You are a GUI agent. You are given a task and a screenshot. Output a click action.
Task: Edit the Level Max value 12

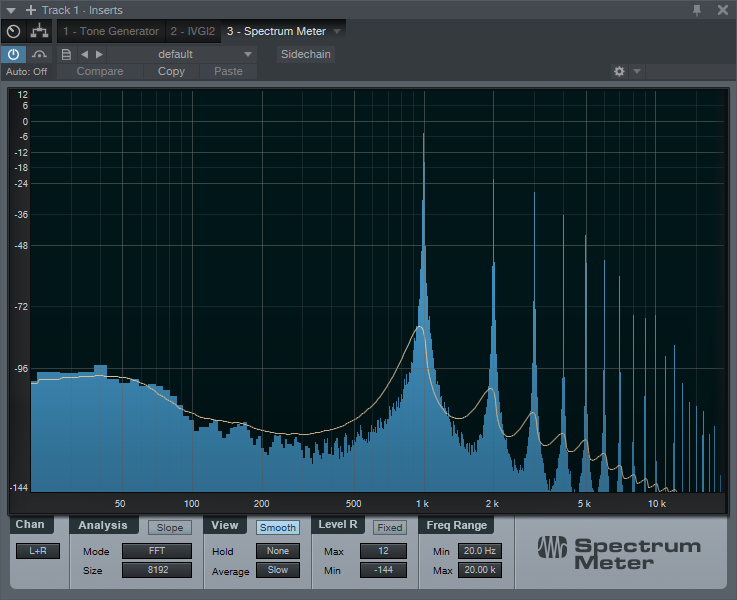384,551
